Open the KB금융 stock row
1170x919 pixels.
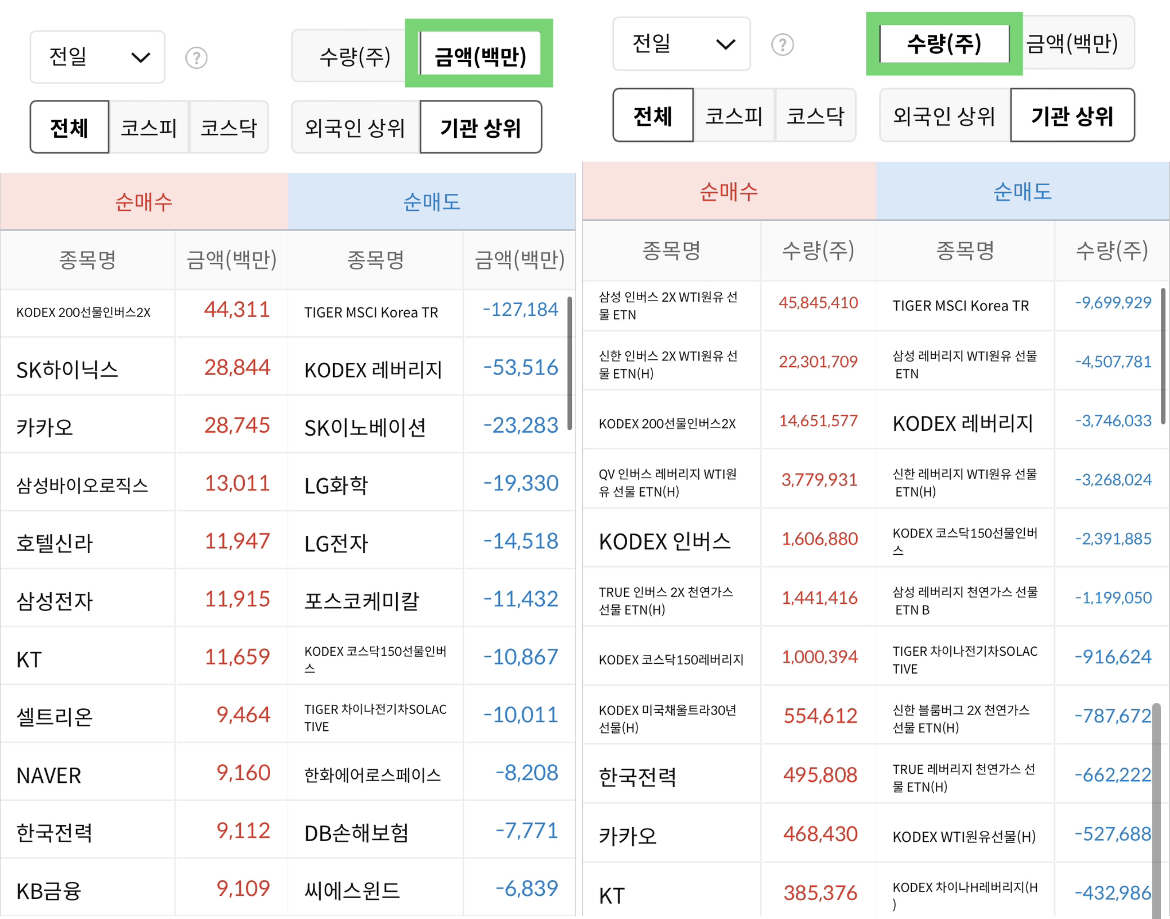point(49,891)
